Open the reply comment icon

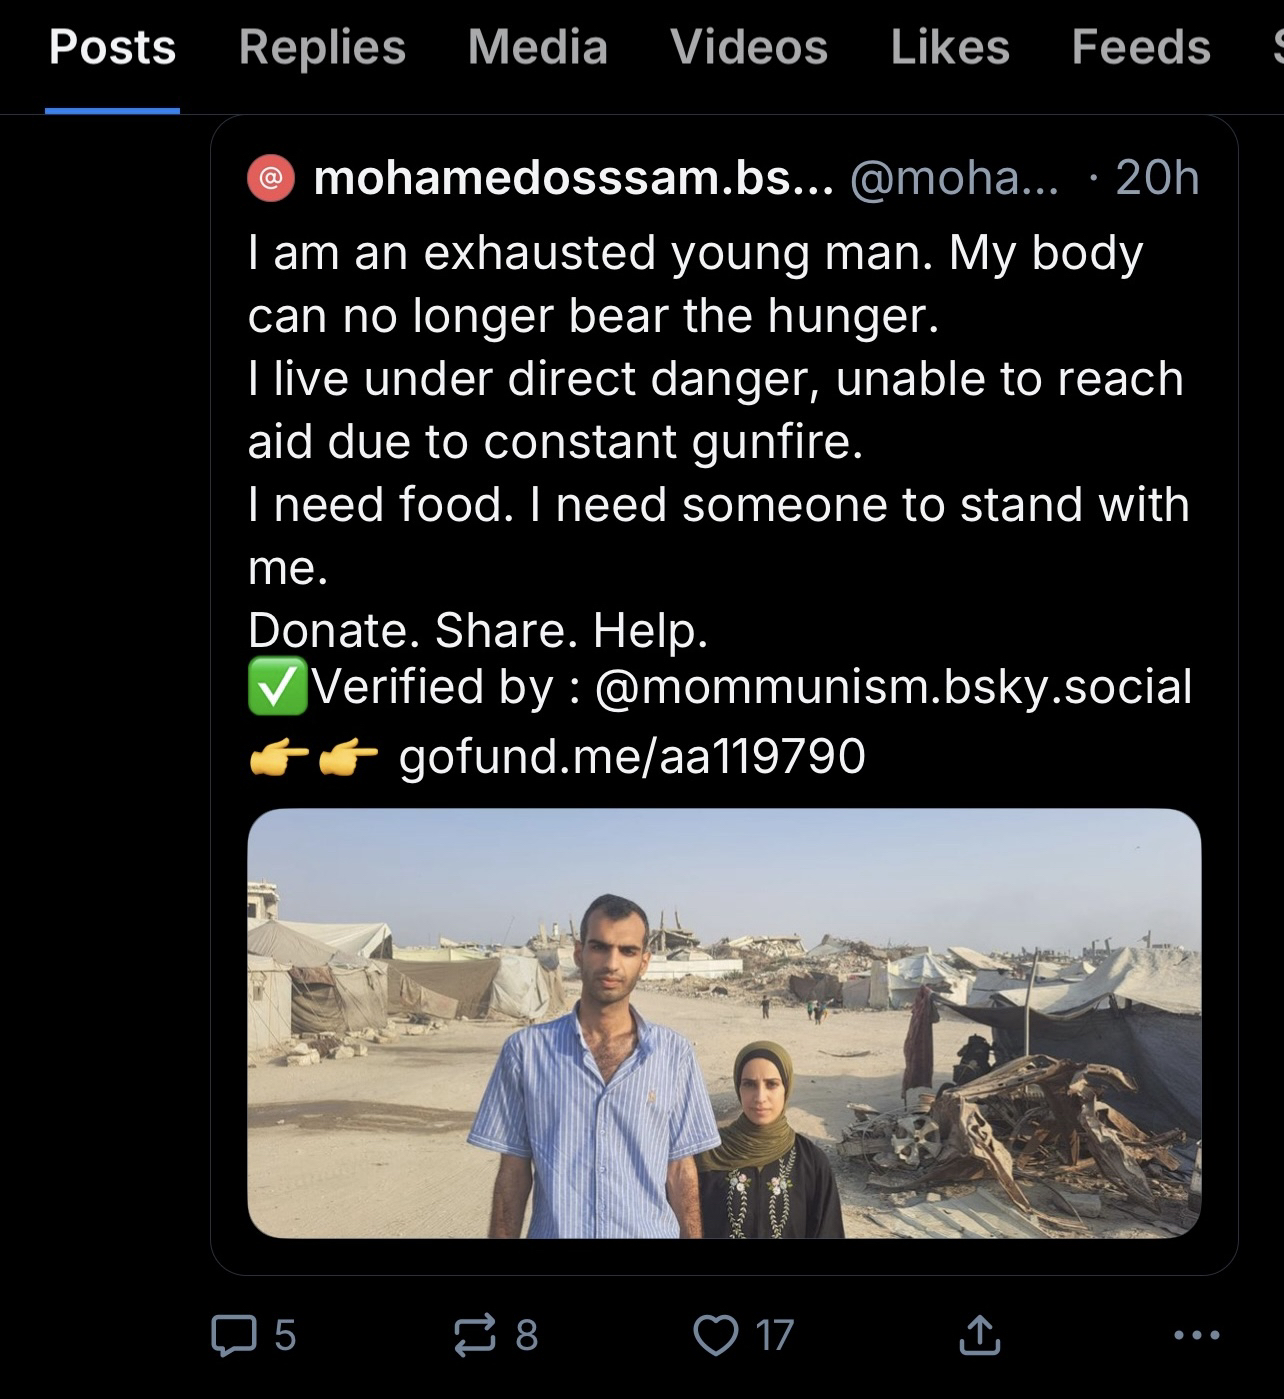233,1335
